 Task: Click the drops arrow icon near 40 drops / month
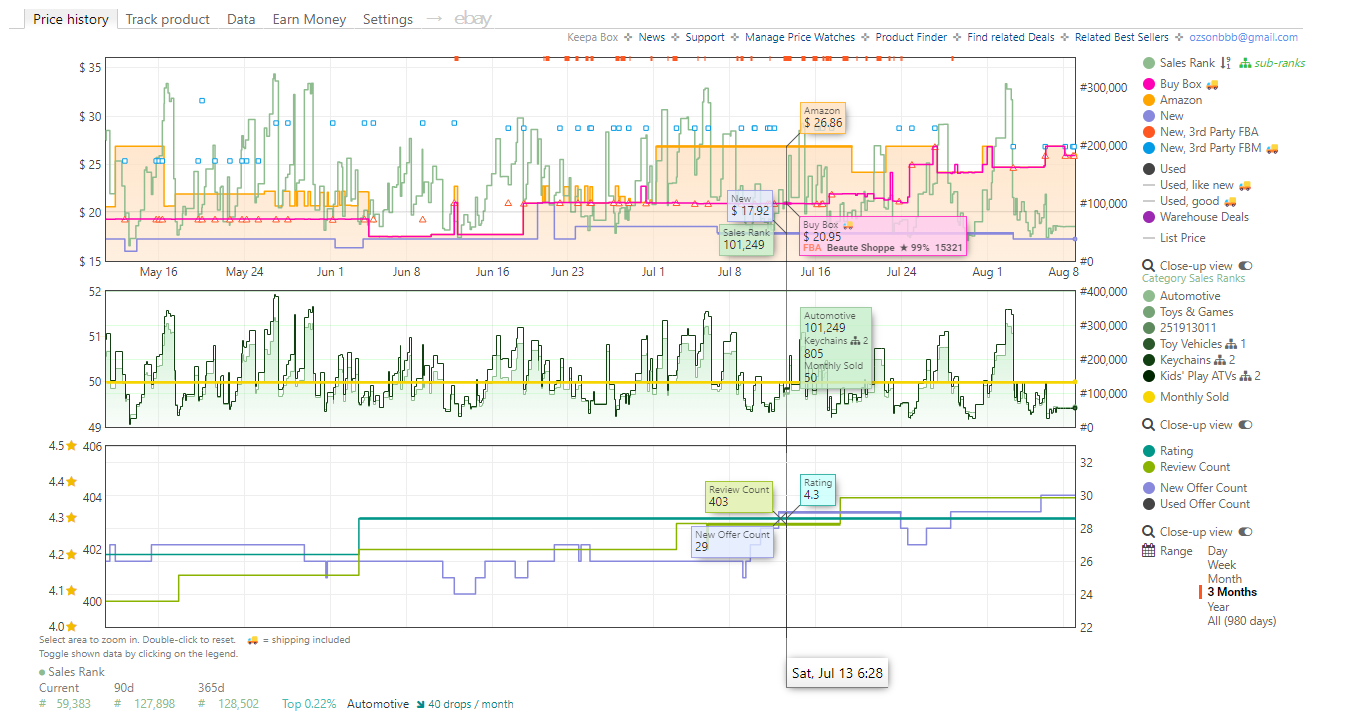click(421, 704)
